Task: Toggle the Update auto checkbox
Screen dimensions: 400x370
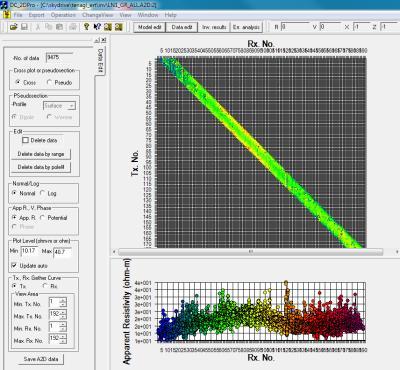Action: [x=14, y=265]
